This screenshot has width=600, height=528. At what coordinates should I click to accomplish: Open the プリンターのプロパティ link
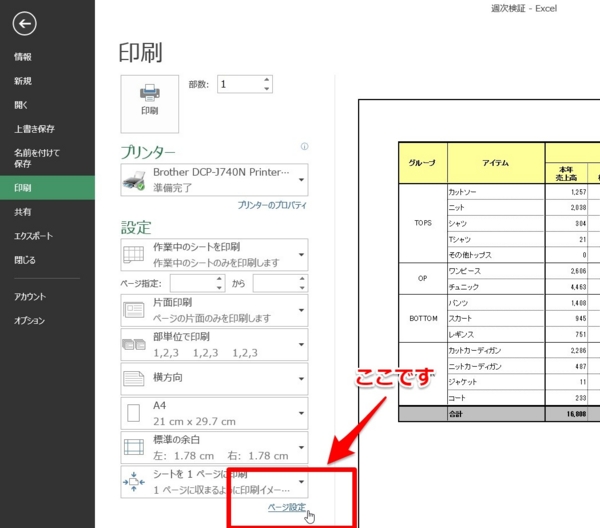pyautogui.click(x=272, y=205)
